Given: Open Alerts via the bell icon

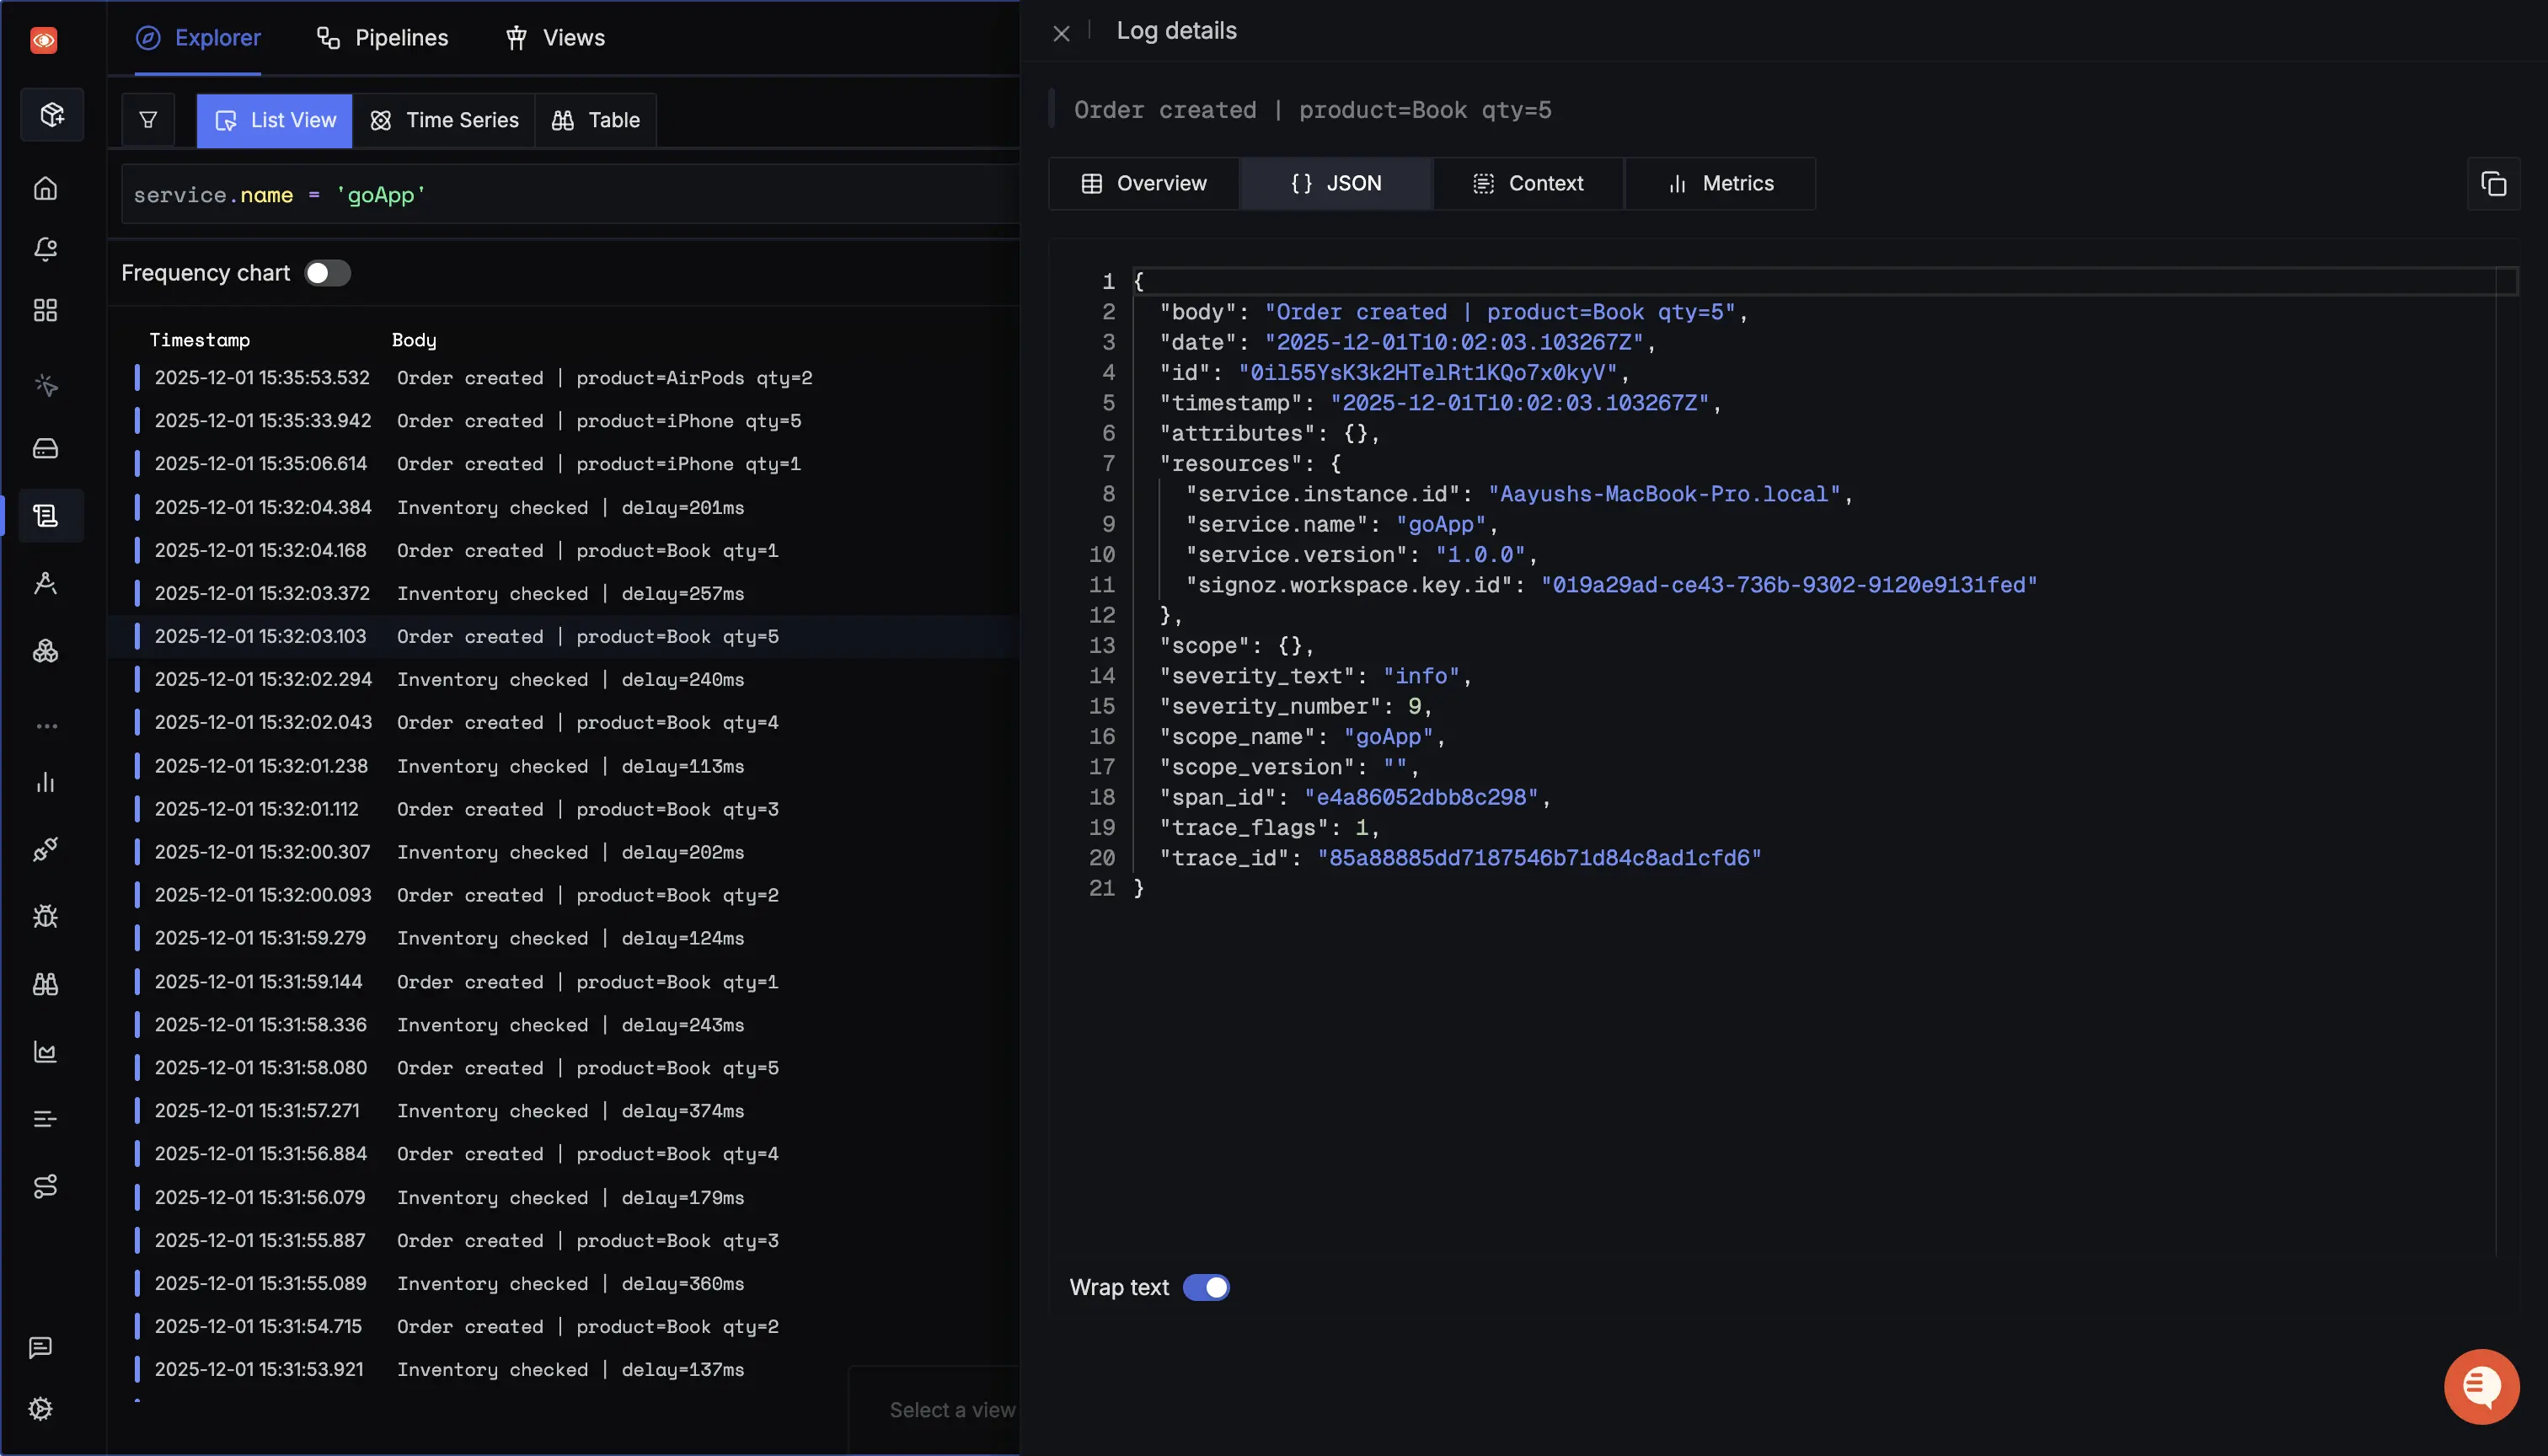Looking at the screenshot, I should click(x=46, y=250).
